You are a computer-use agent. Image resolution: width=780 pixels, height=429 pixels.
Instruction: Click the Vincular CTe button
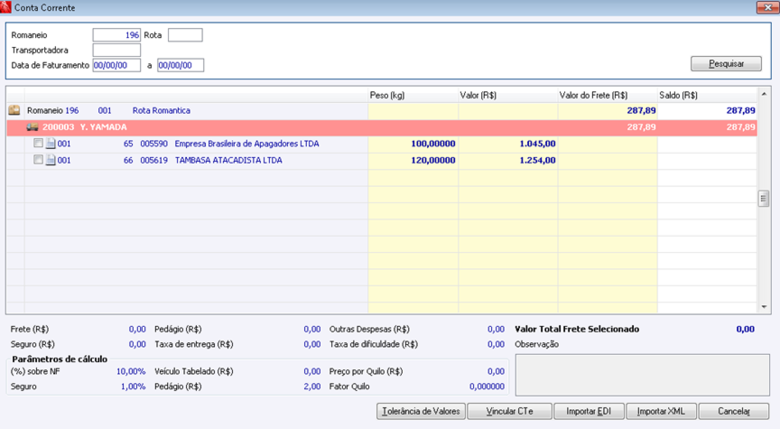click(509, 411)
